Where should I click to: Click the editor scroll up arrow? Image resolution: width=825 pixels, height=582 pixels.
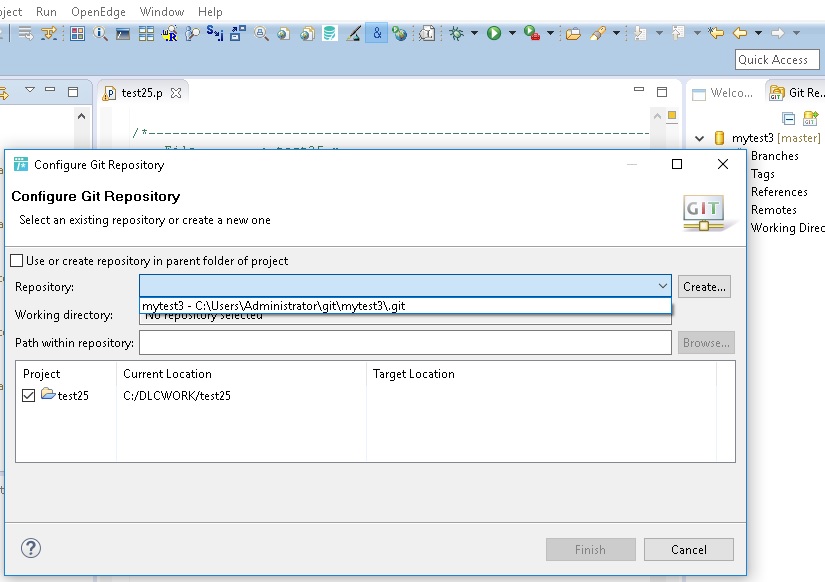(x=657, y=116)
